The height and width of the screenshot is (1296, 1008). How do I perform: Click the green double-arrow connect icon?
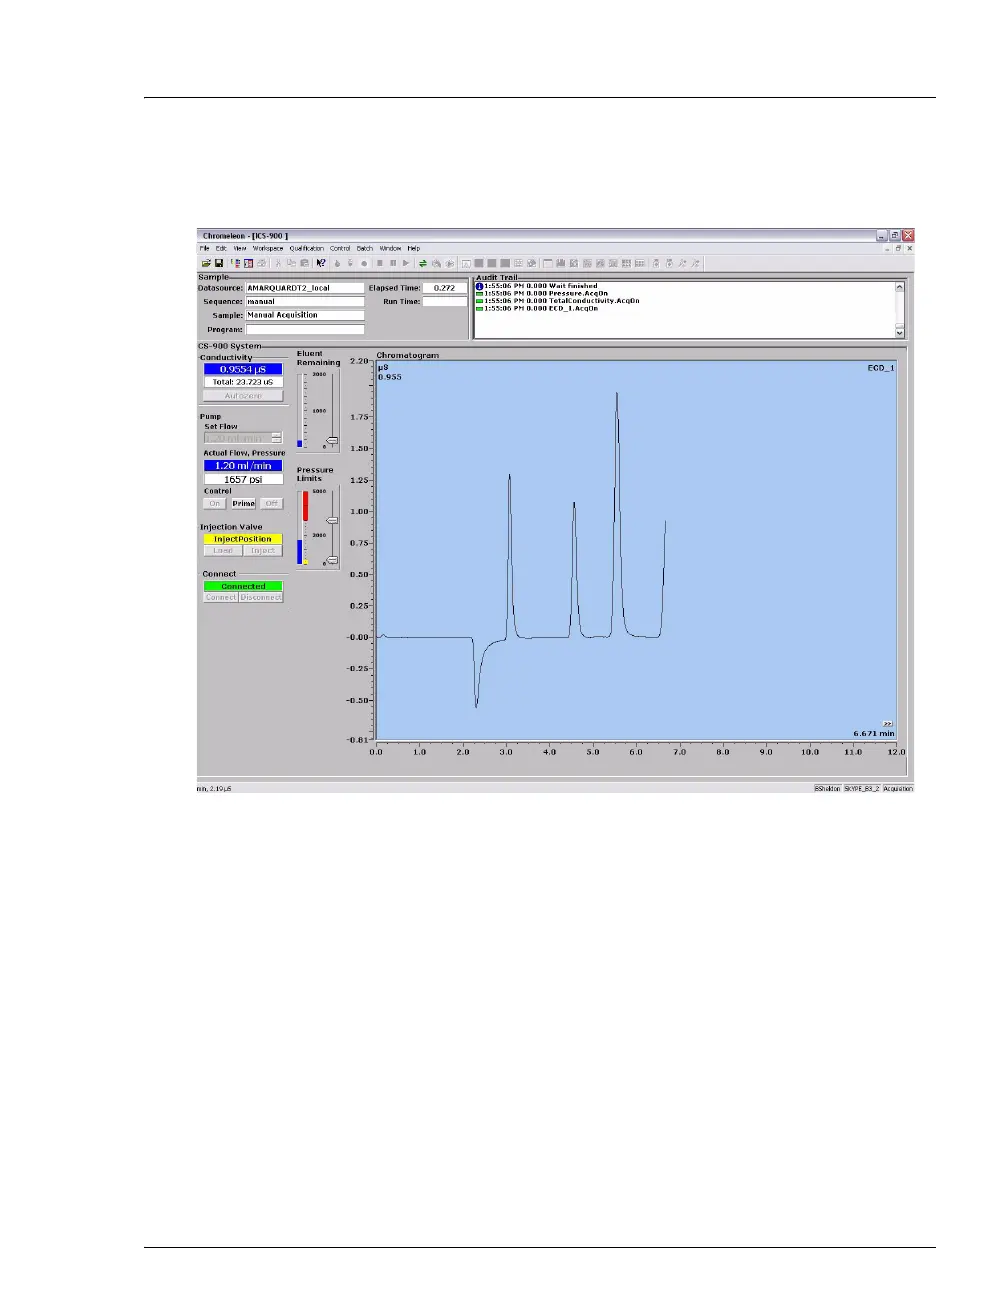point(423,263)
